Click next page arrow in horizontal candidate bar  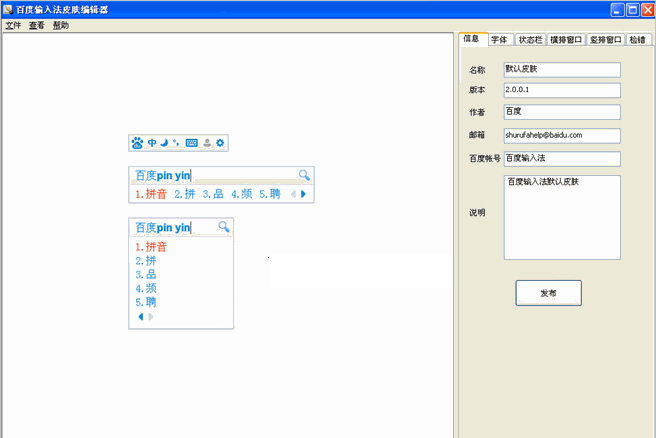tap(303, 194)
